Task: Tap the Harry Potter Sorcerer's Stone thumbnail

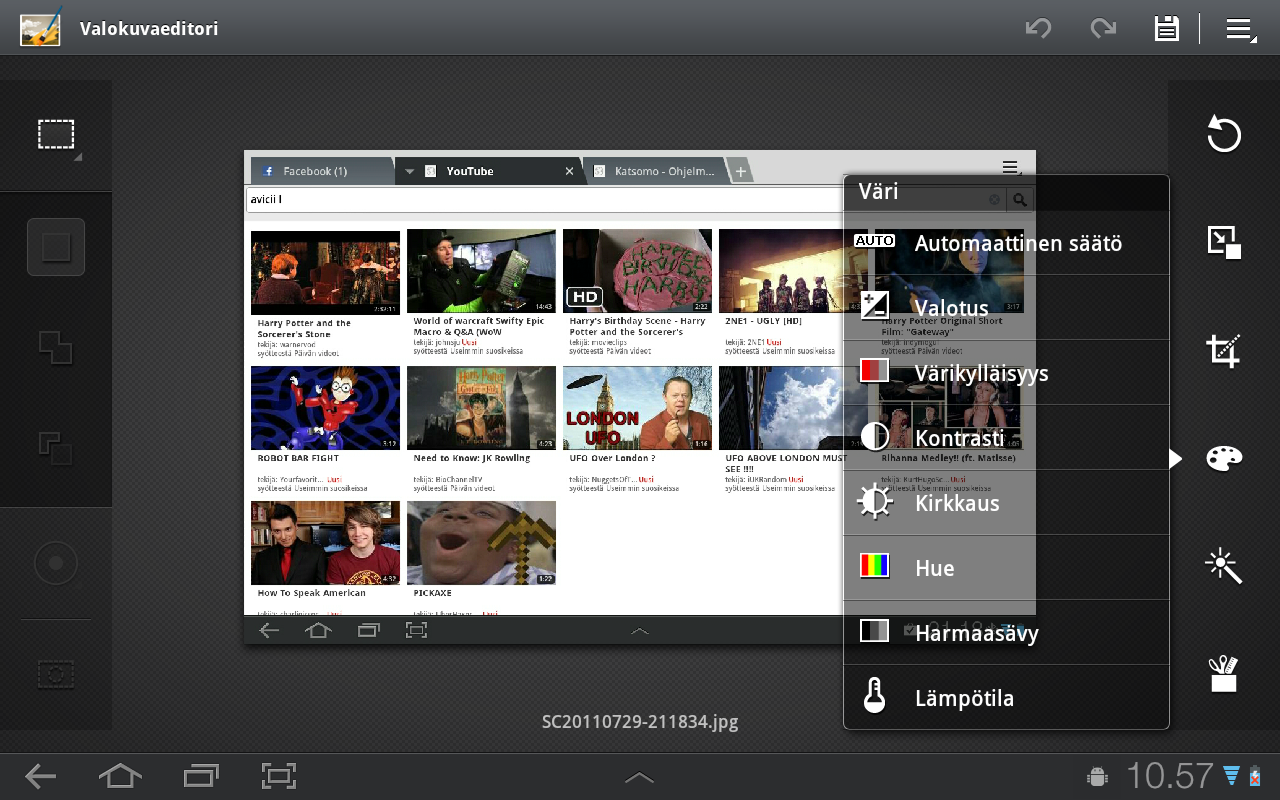Action: click(325, 272)
